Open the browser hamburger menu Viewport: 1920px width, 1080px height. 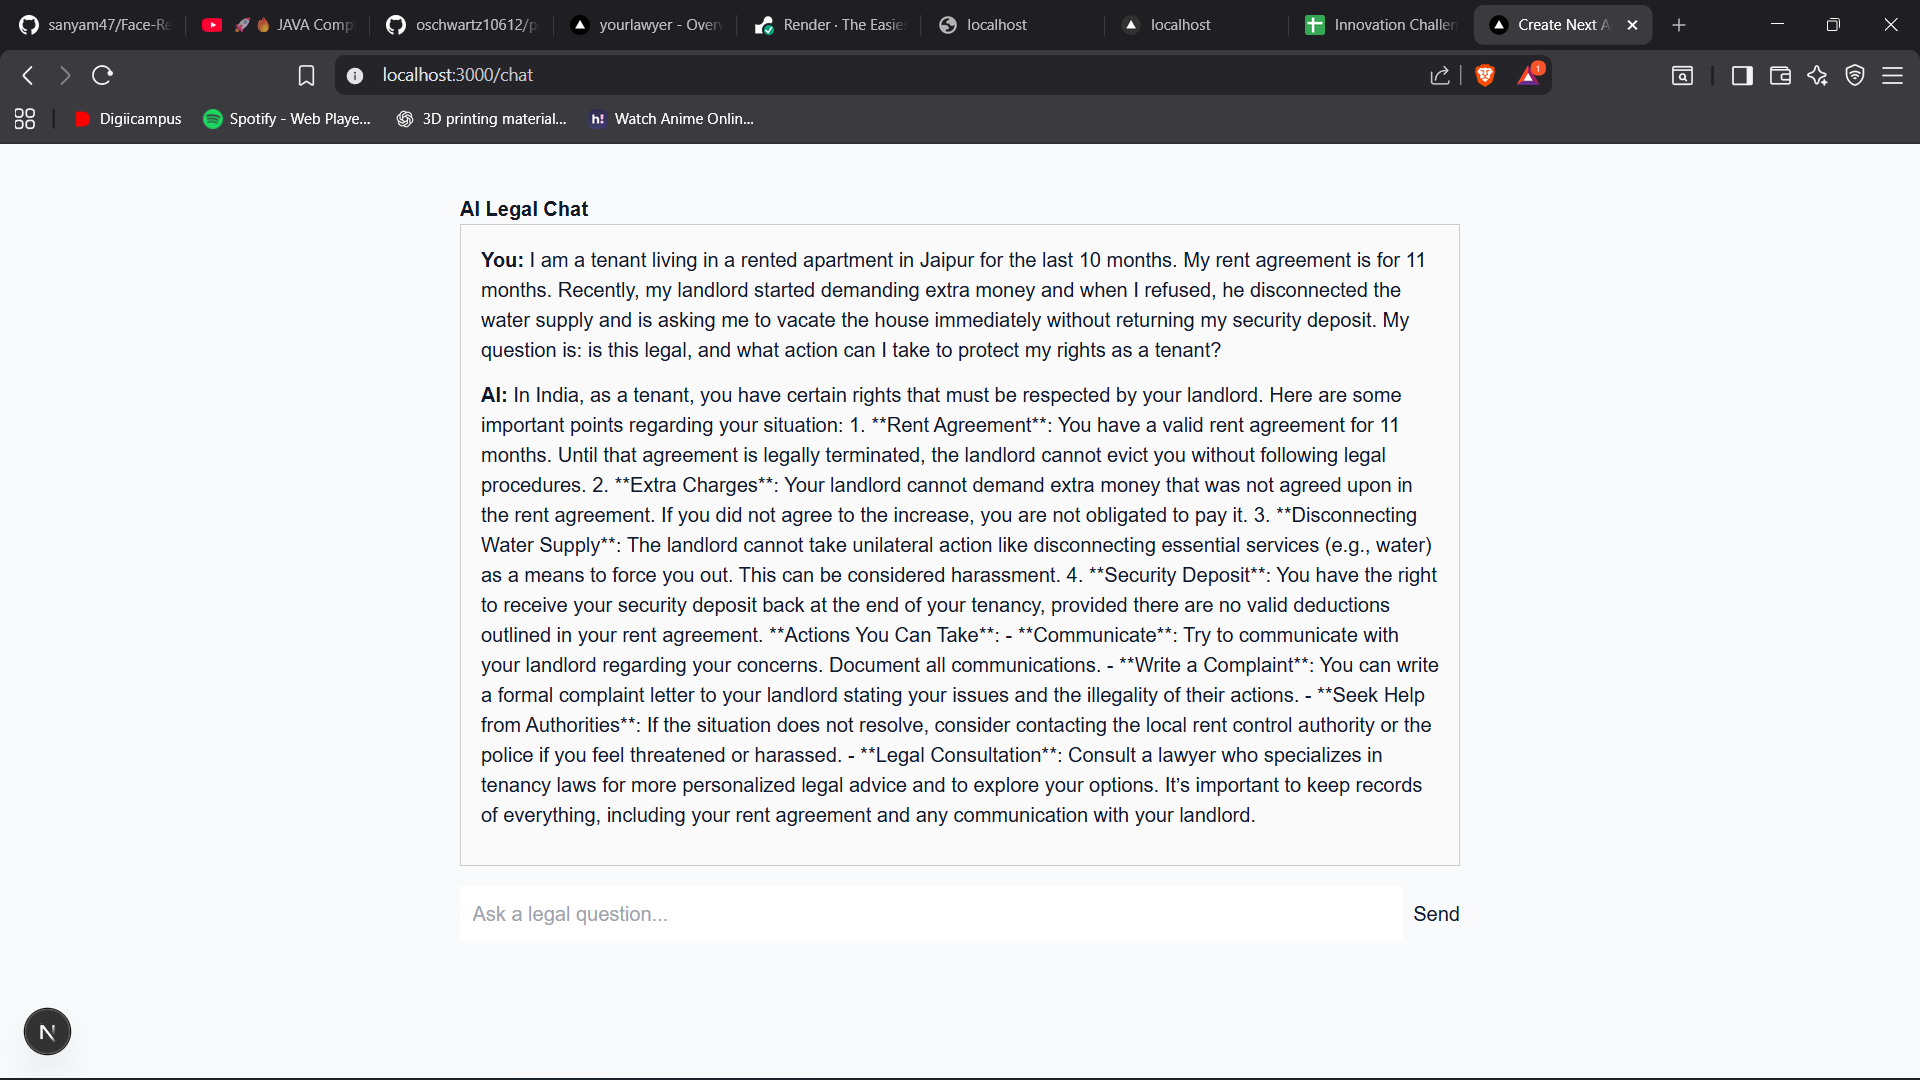pos(1892,75)
